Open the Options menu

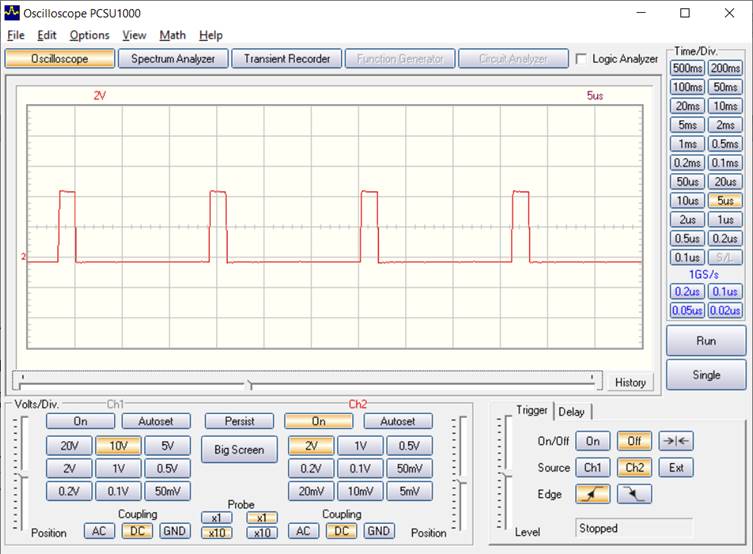click(89, 35)
